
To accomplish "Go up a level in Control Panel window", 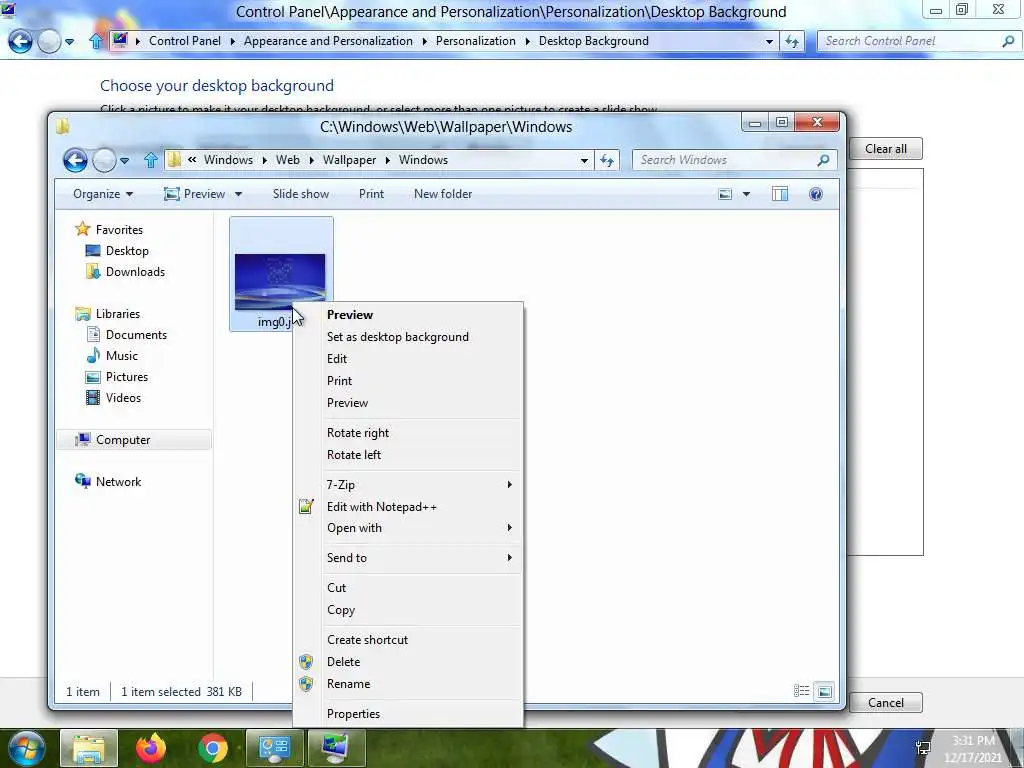I will (96, 41).
